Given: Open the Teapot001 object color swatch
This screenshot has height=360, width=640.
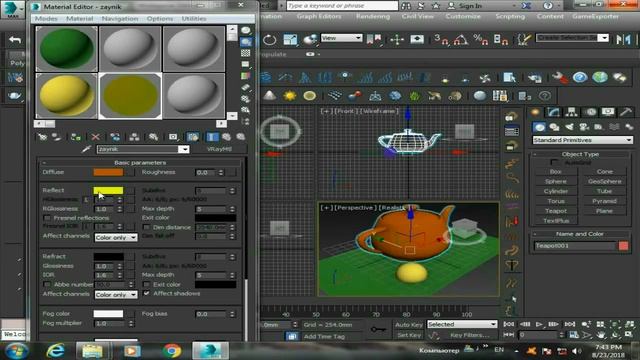Looking at the screenshot, I should point(623,246).
